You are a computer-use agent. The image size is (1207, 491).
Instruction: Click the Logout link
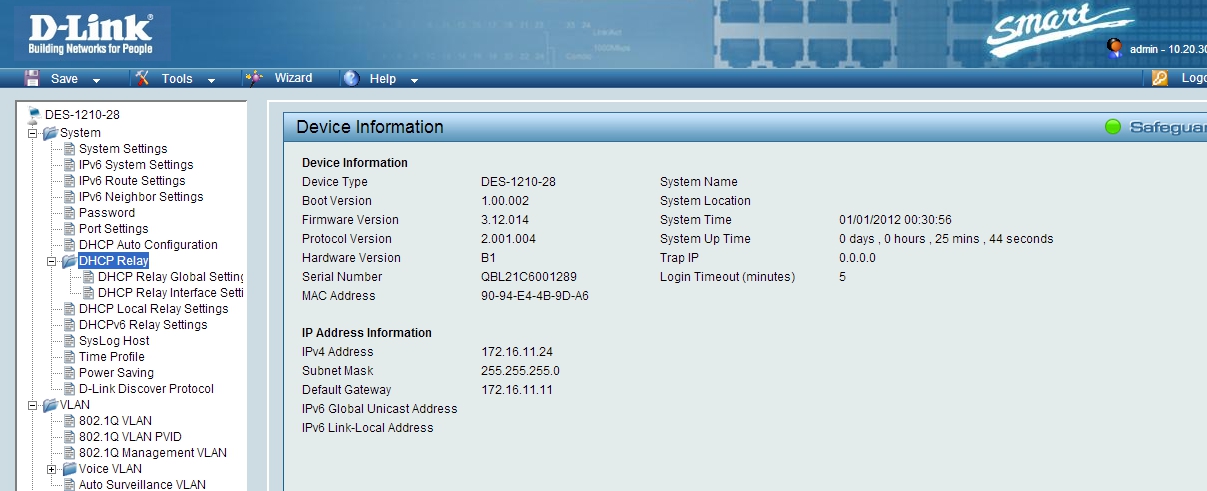point(1194,78)
